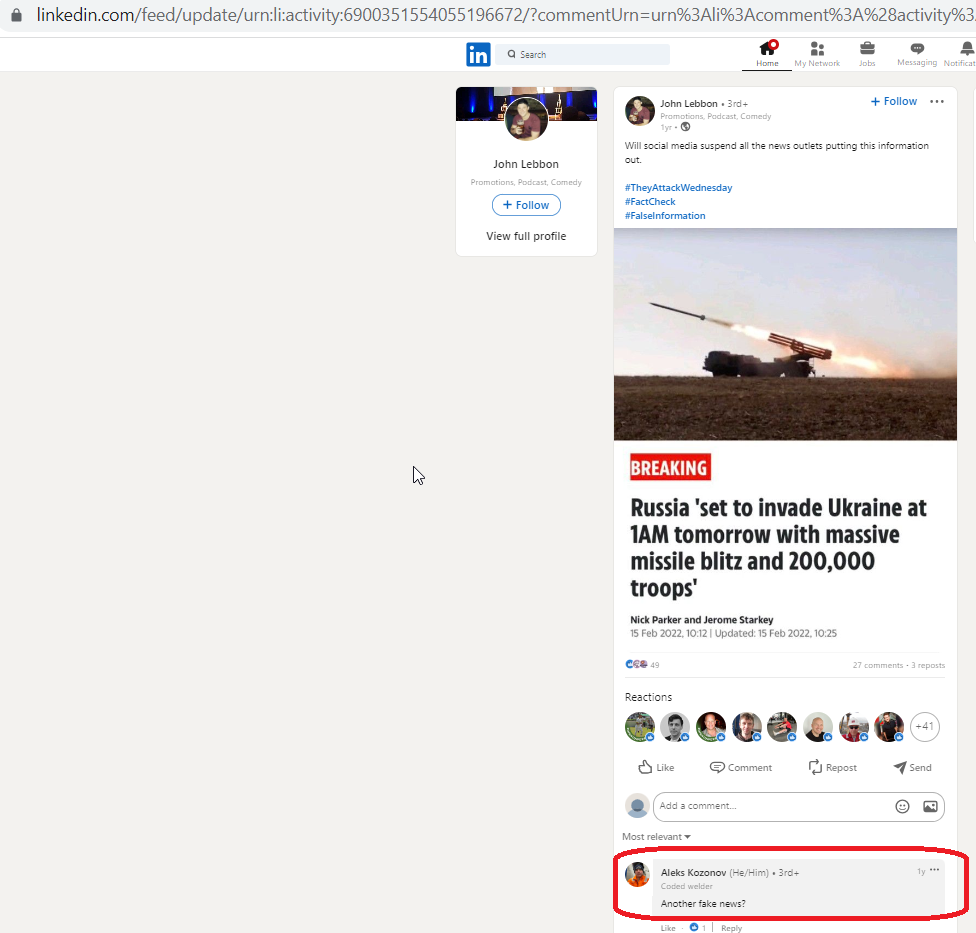Click the Comment action button
Viewport: 976px width, 933px height.
[741, 767]
